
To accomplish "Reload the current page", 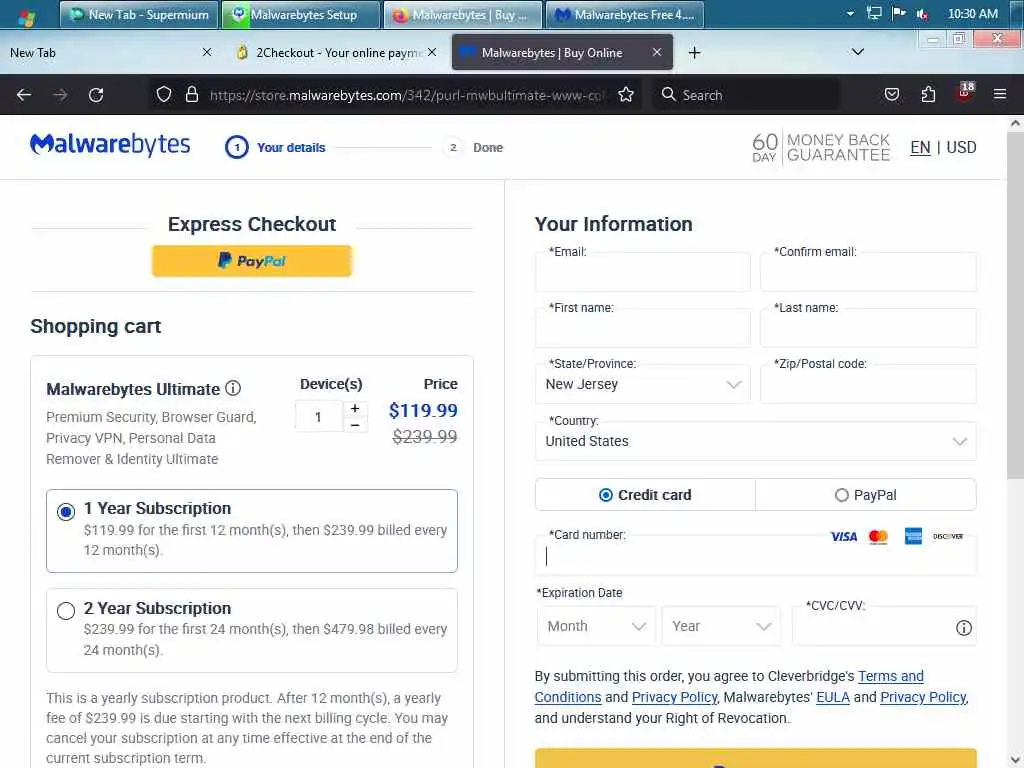I will 96,95.
